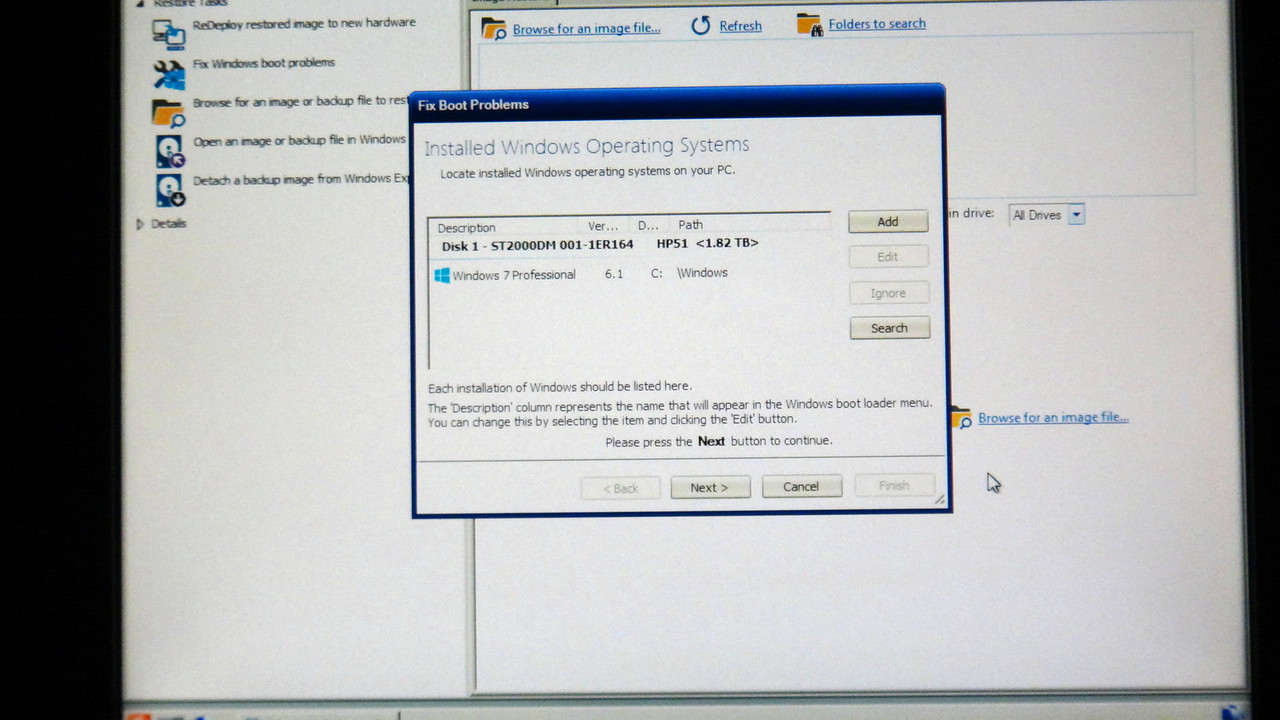Select the Windows 7 Professional entry
1280x720 pixels.
[x=513, y=275]
